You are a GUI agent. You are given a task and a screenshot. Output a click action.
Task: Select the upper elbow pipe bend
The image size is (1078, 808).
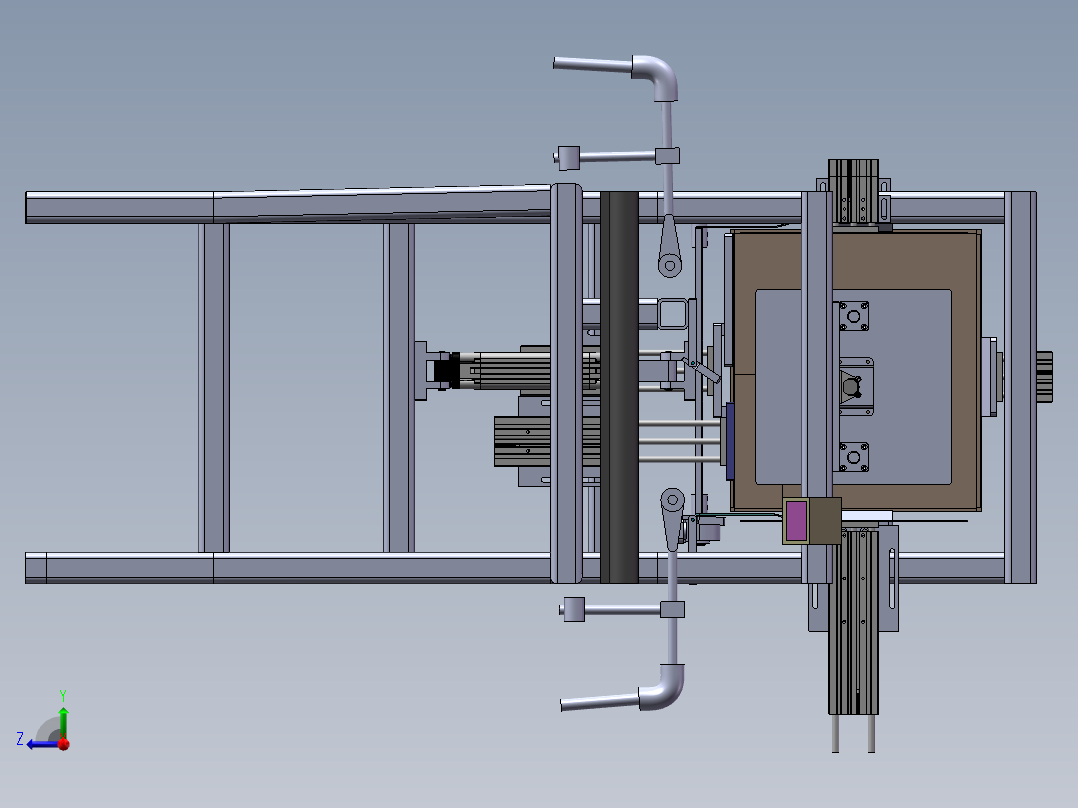click(656, 76)
